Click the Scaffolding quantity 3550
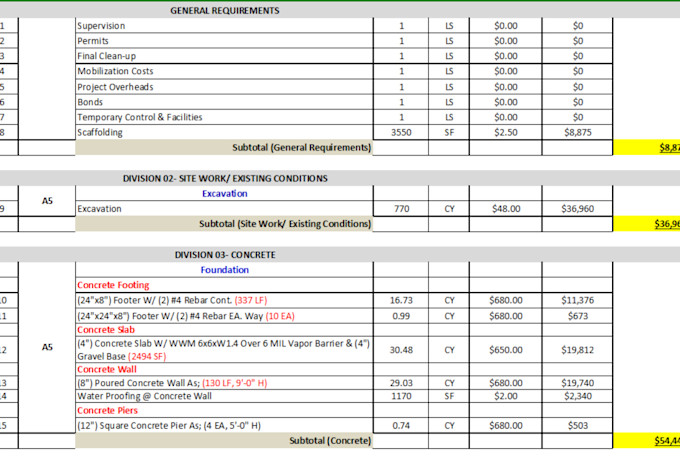This screenshot has width=680, height=459. coord(401,132)
